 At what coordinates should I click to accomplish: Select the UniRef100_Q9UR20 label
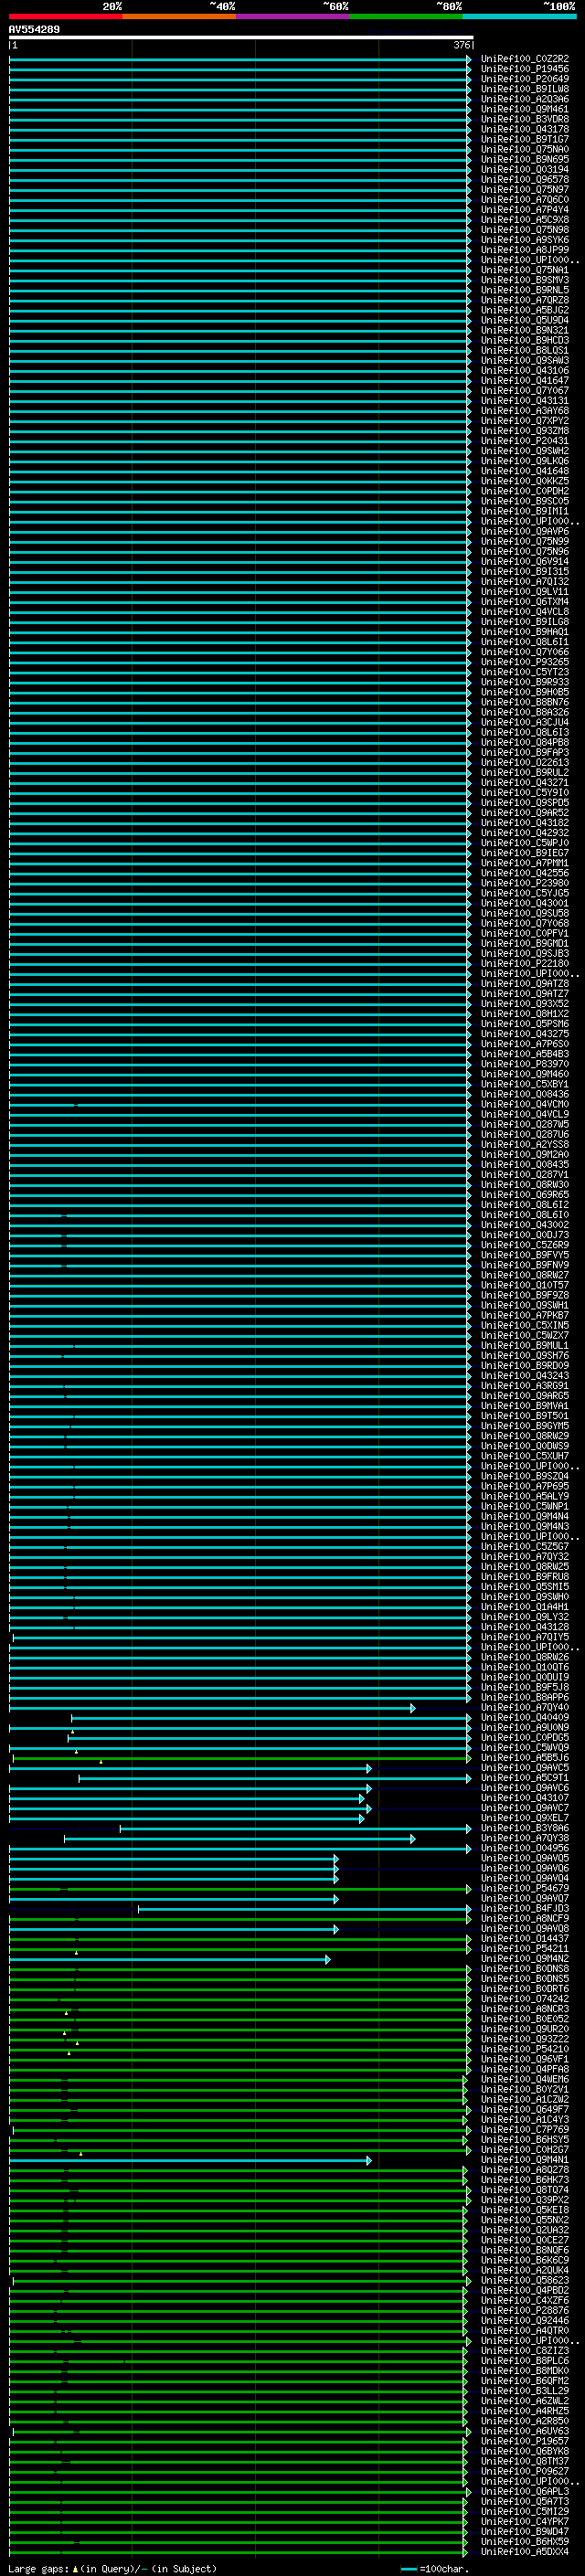525,2029
